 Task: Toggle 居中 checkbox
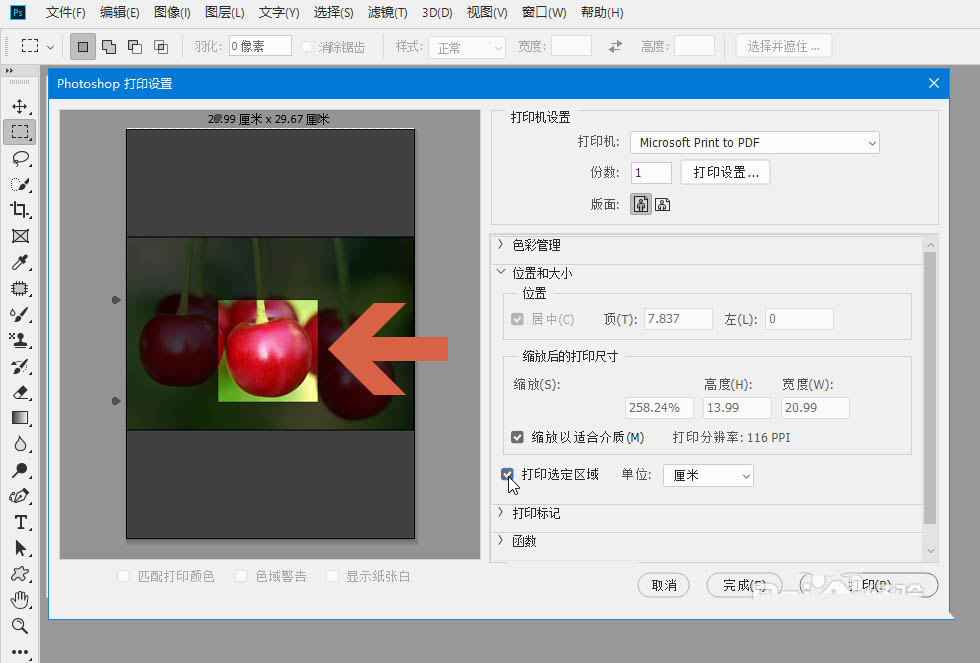(517, 319)
